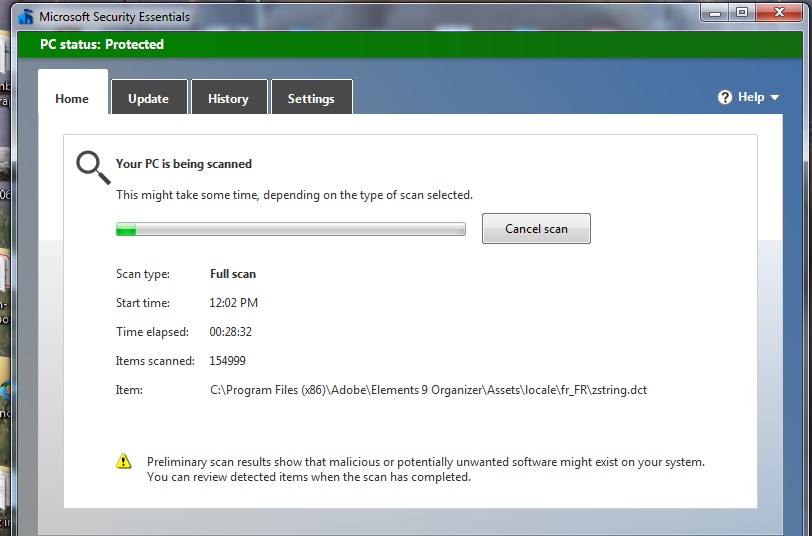Click the scan progress bar
Viewport: 812px width, 536px height.
point(291,229)
